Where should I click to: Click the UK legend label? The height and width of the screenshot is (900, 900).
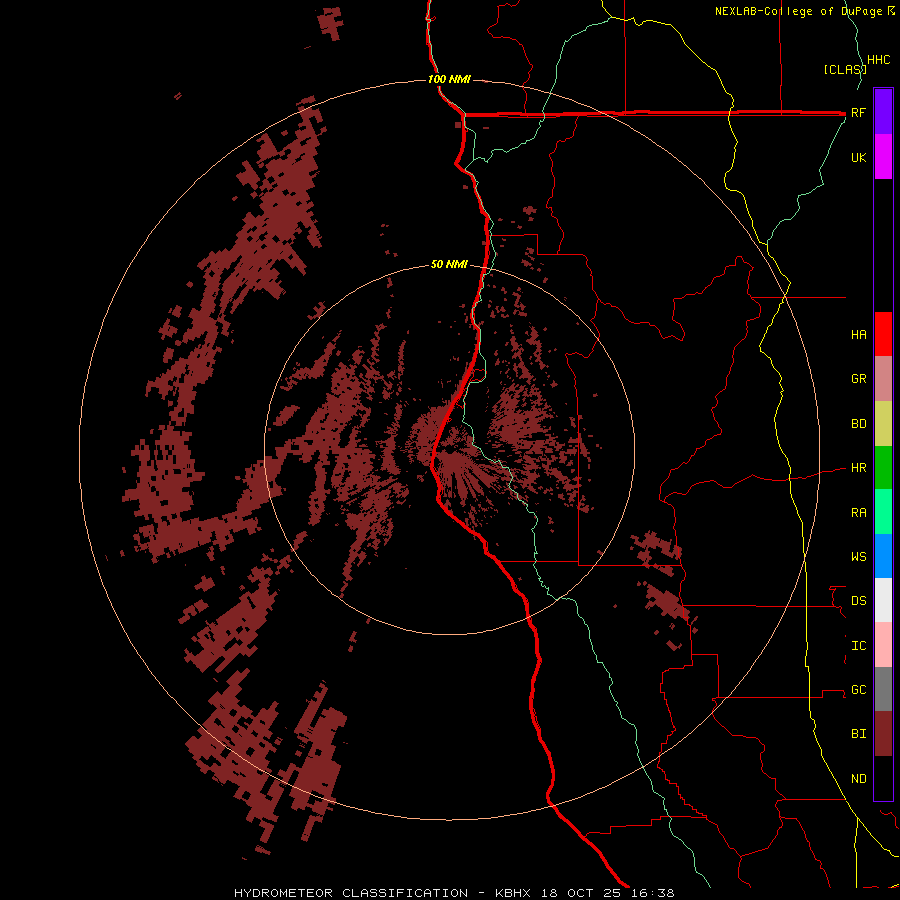(x=858, y=158)
